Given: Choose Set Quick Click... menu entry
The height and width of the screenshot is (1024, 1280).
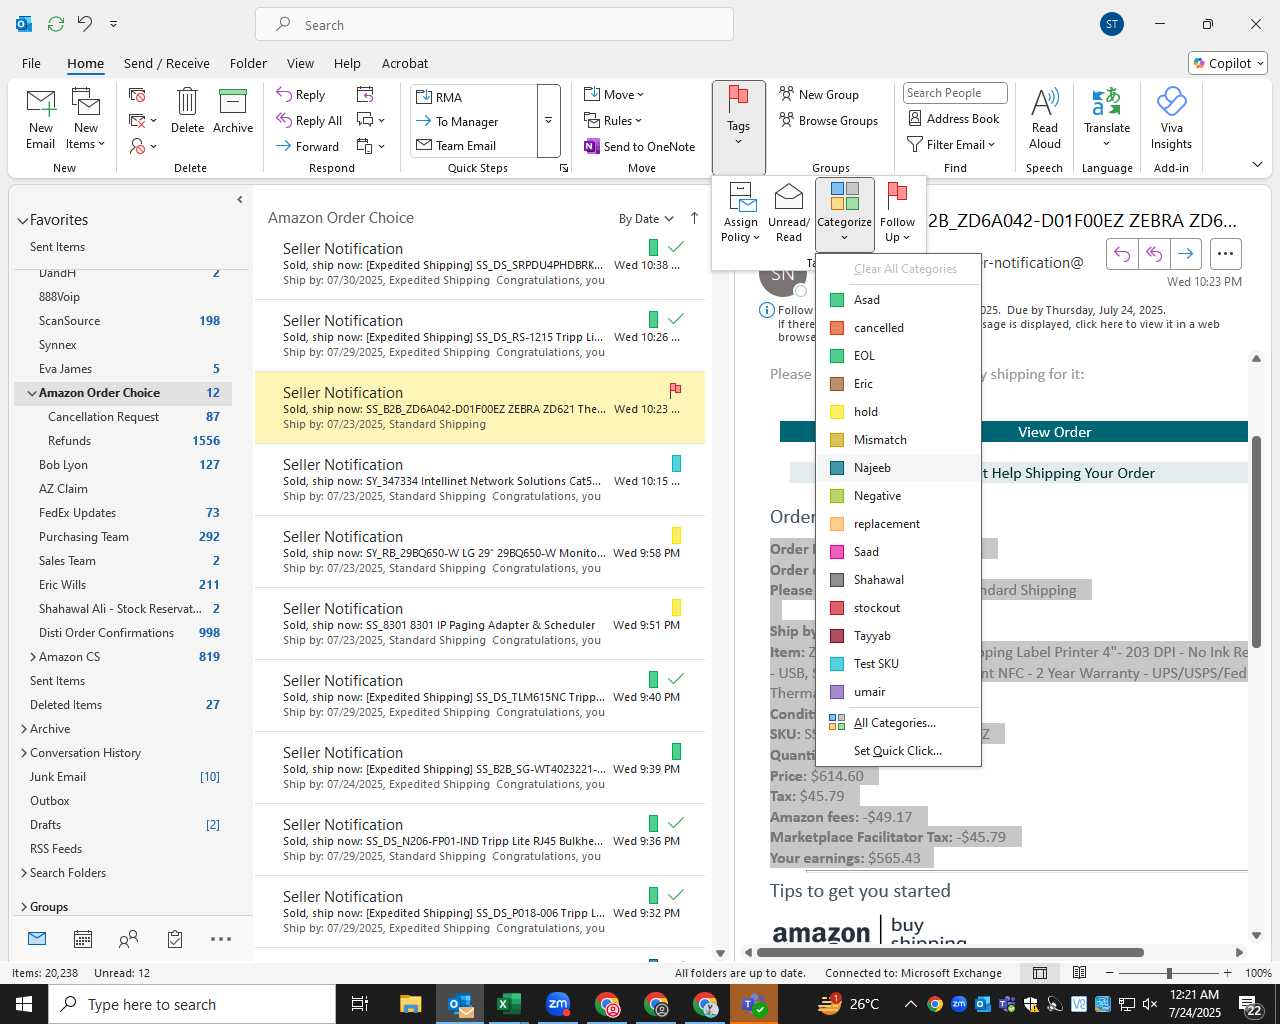Looking at the screenshot, I should pos(898,751).
